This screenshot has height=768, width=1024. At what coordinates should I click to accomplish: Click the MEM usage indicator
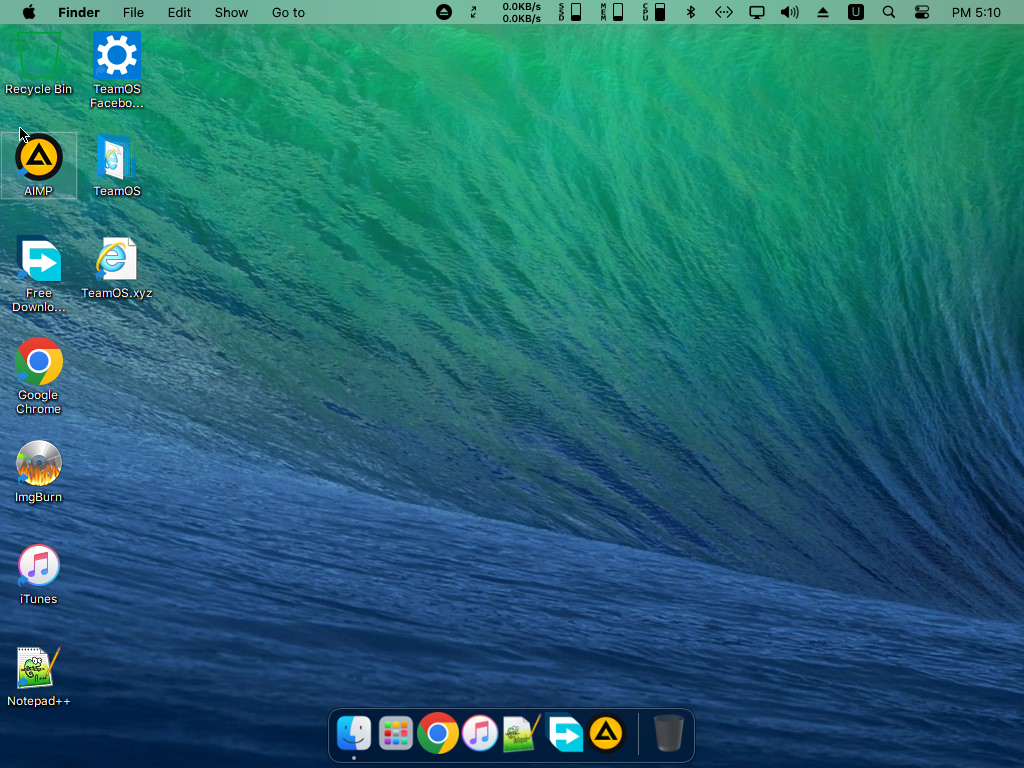pos(612,12)
